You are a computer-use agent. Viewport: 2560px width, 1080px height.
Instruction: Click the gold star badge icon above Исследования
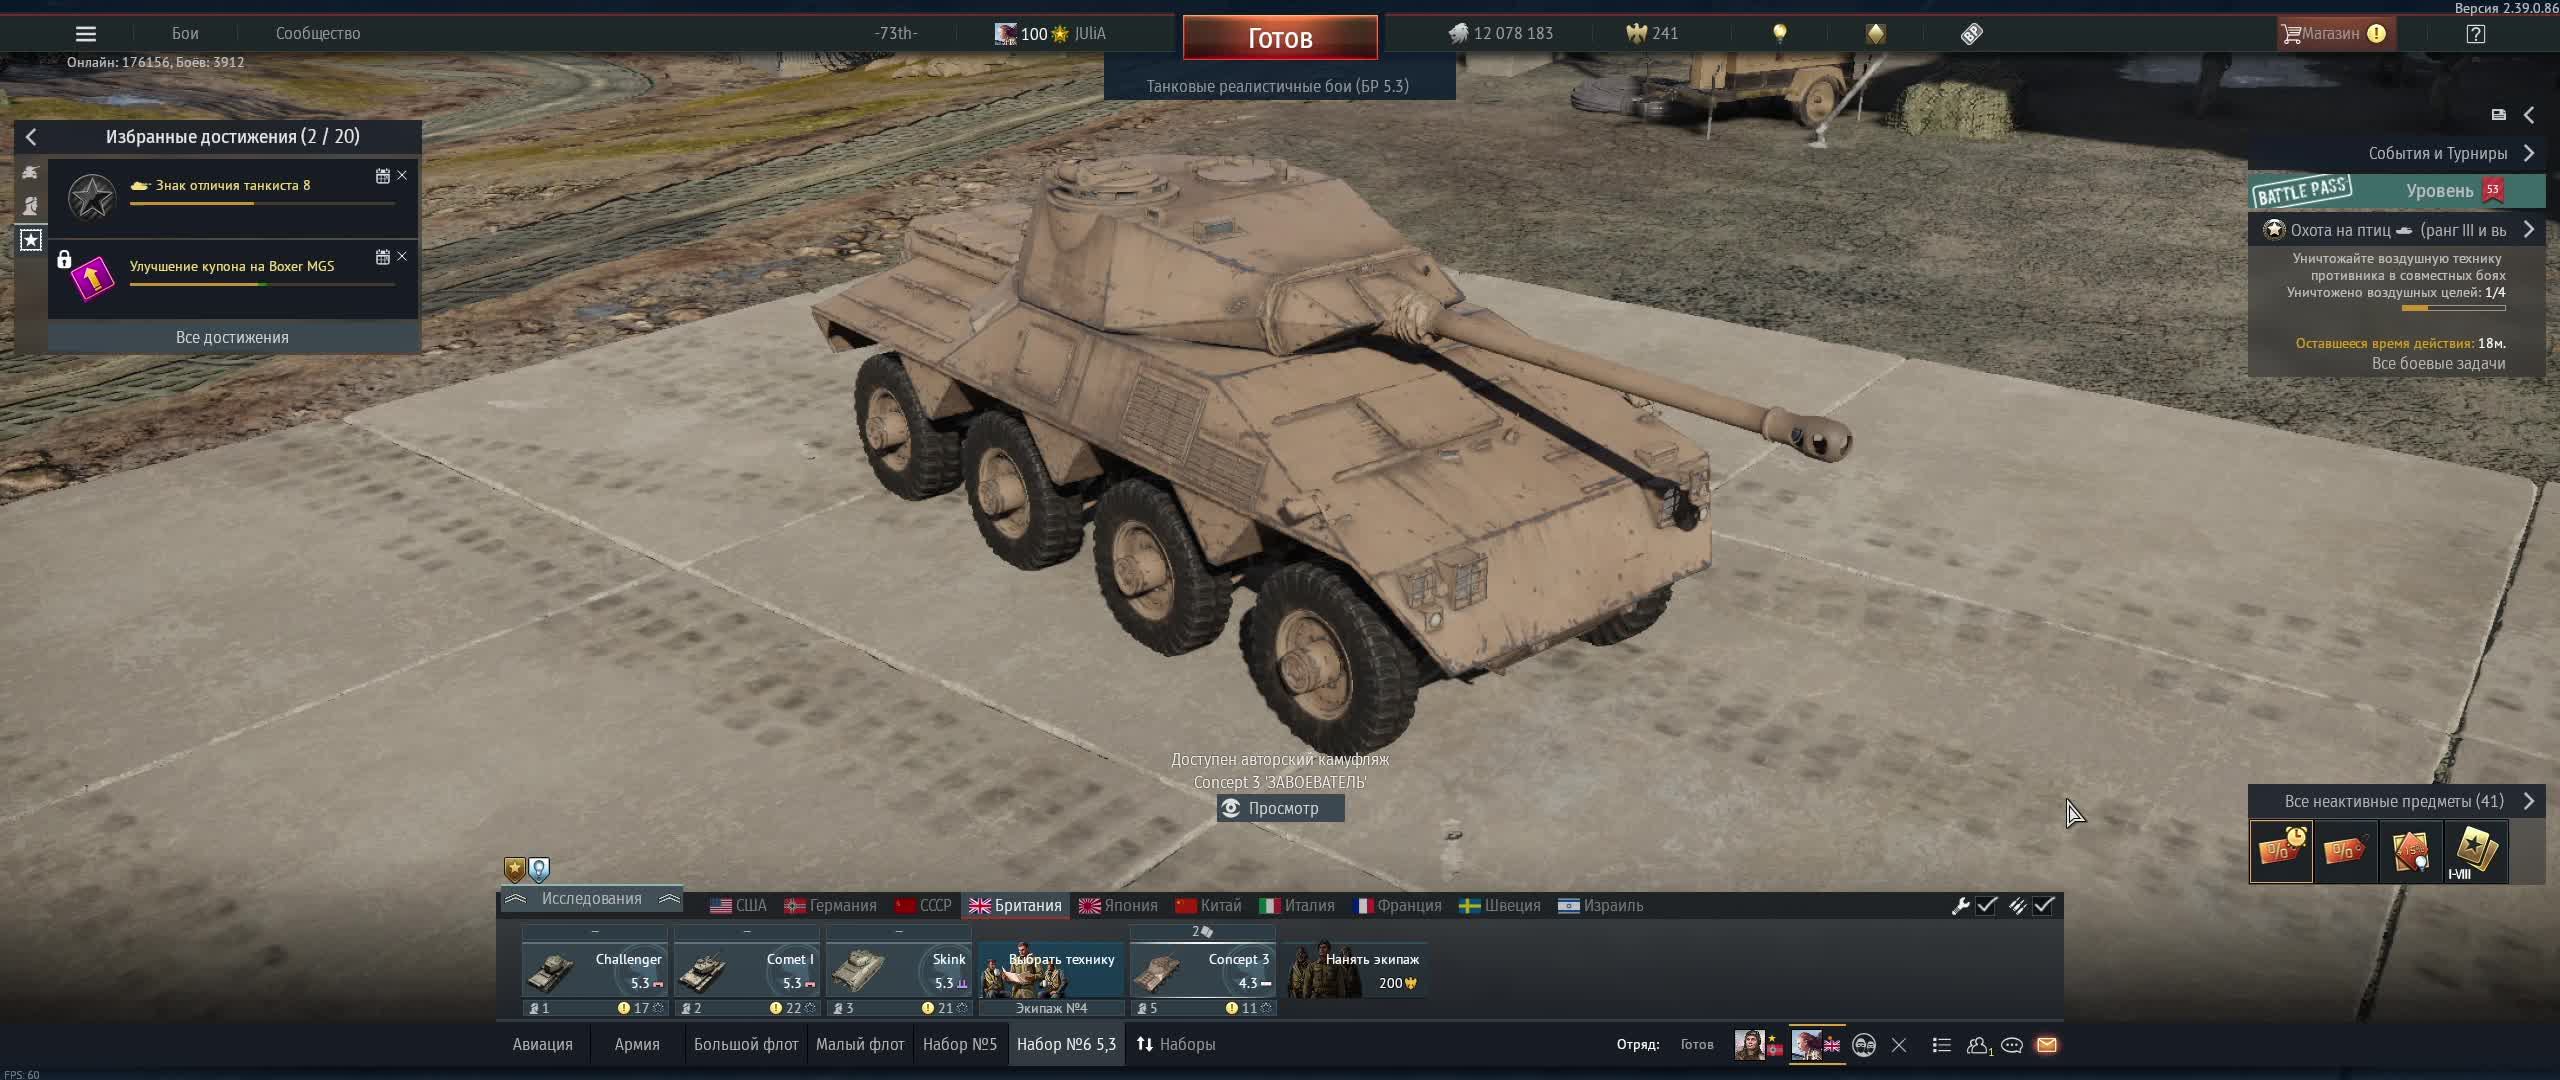514,869
